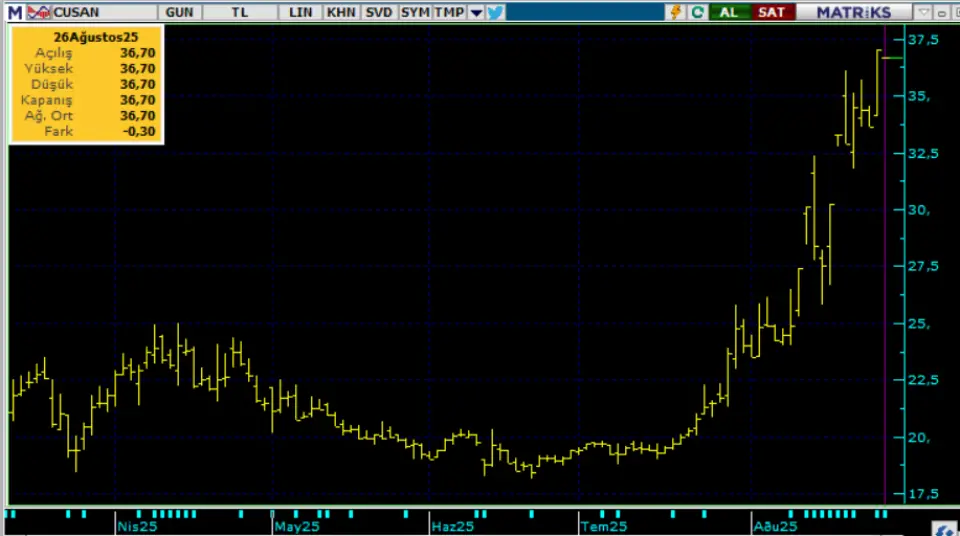Click the CUSAN symbol input field
Viewport: 960px width, 536px height.
click(x=98, y=12)
